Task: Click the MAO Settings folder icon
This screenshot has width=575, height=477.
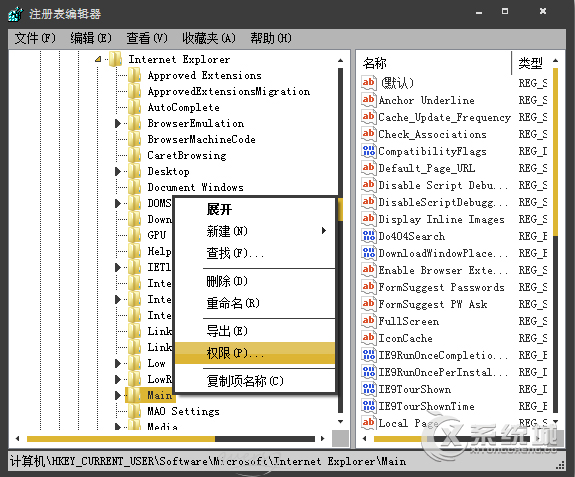Action: pos(135,411)
